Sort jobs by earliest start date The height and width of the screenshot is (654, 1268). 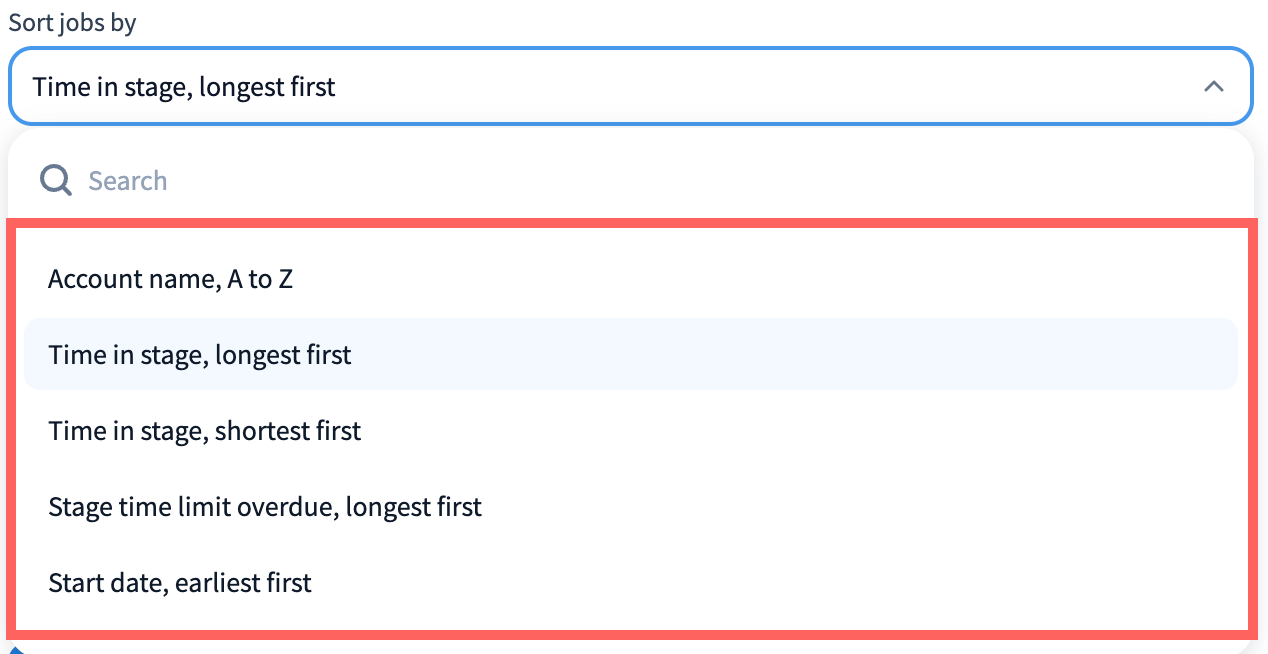point(180,583)
